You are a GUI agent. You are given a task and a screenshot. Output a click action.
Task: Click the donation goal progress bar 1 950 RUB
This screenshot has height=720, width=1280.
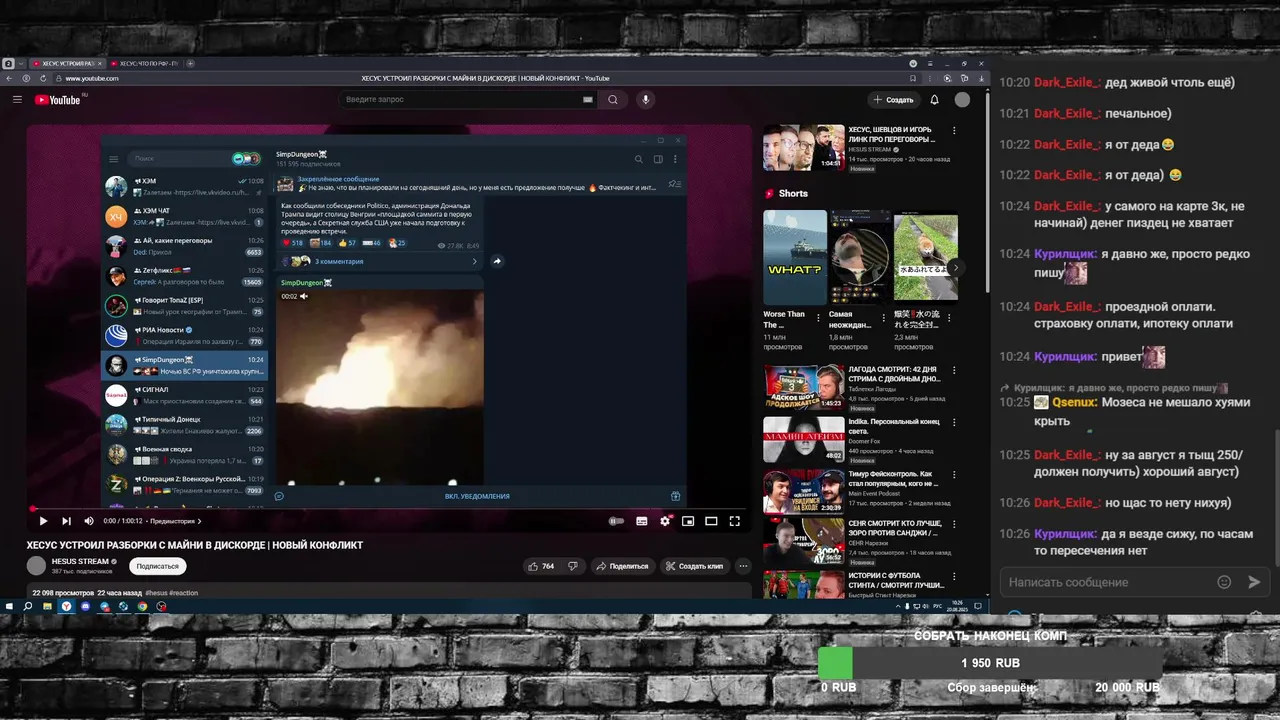[990, 663]
